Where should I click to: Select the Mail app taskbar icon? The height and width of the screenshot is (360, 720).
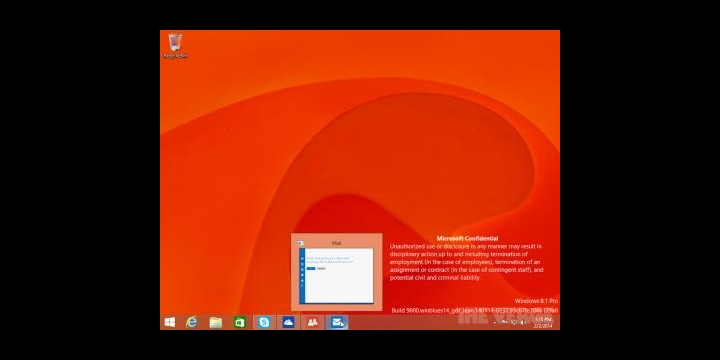[337, 322]
